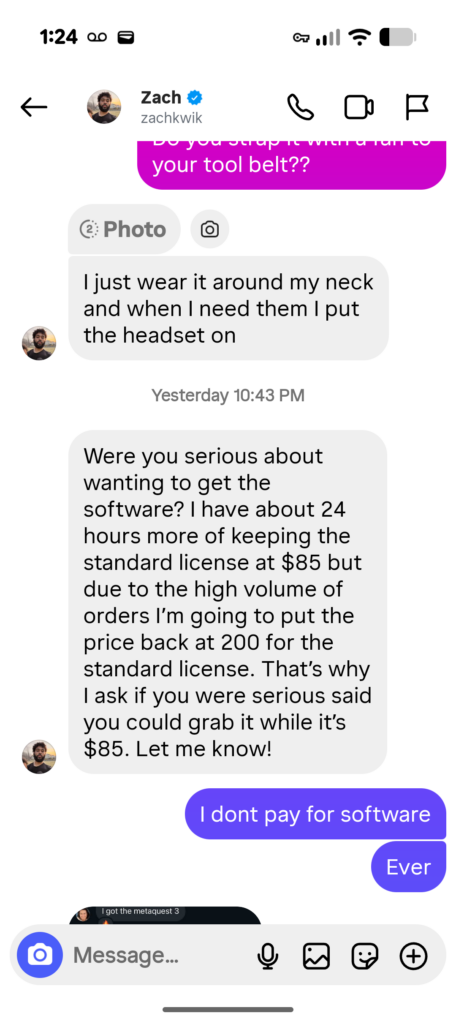This screenshot has height=1024, width=456.
Task: Tap the "Ever" message bubble
Action: pos(408,867)
